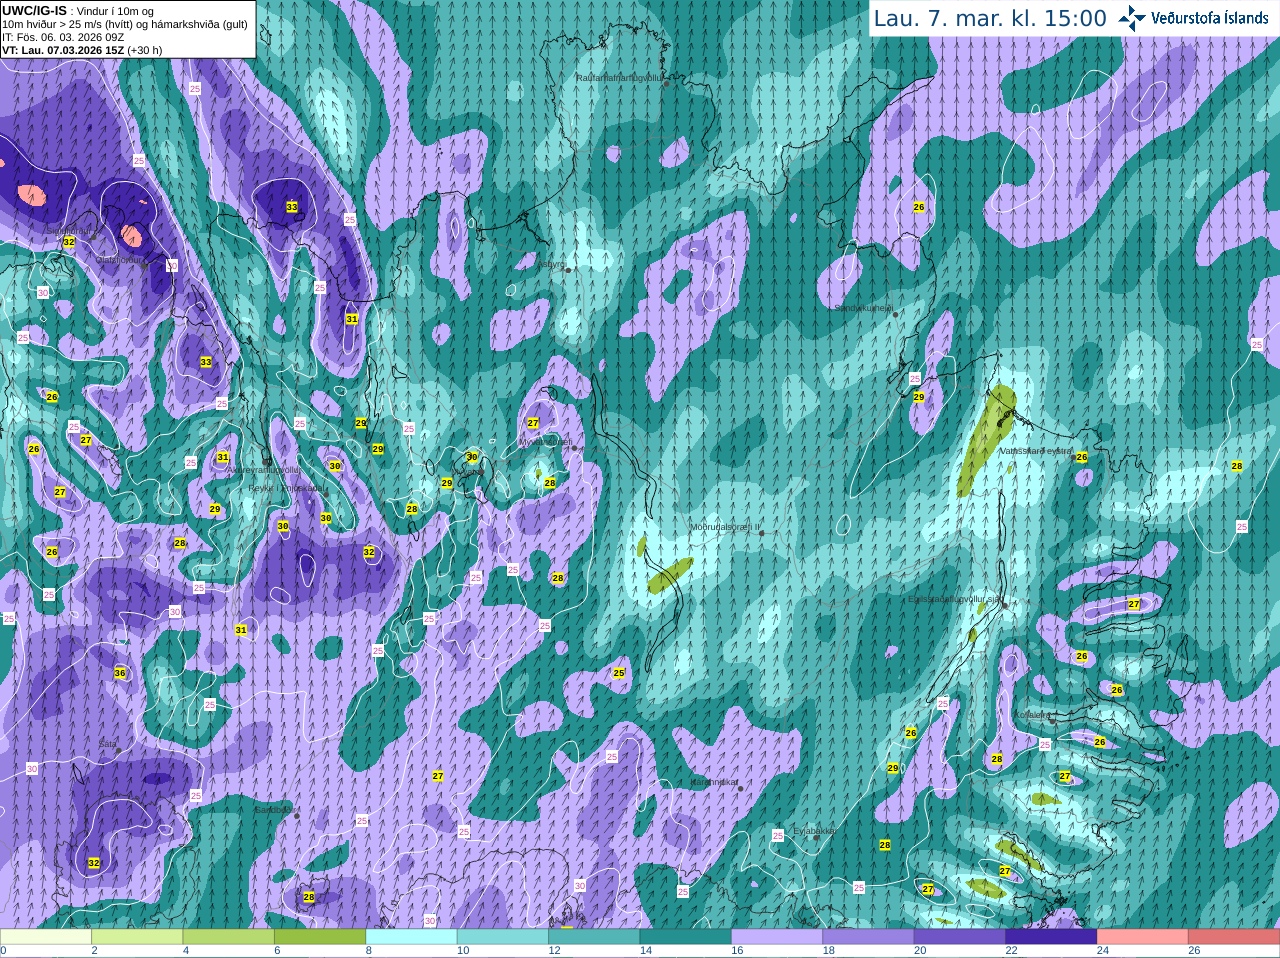The height and width of the screenshot is (958, 1280).
Task: Pick the 2–4 m/s light green legend swatch
Action: point(137,937)
